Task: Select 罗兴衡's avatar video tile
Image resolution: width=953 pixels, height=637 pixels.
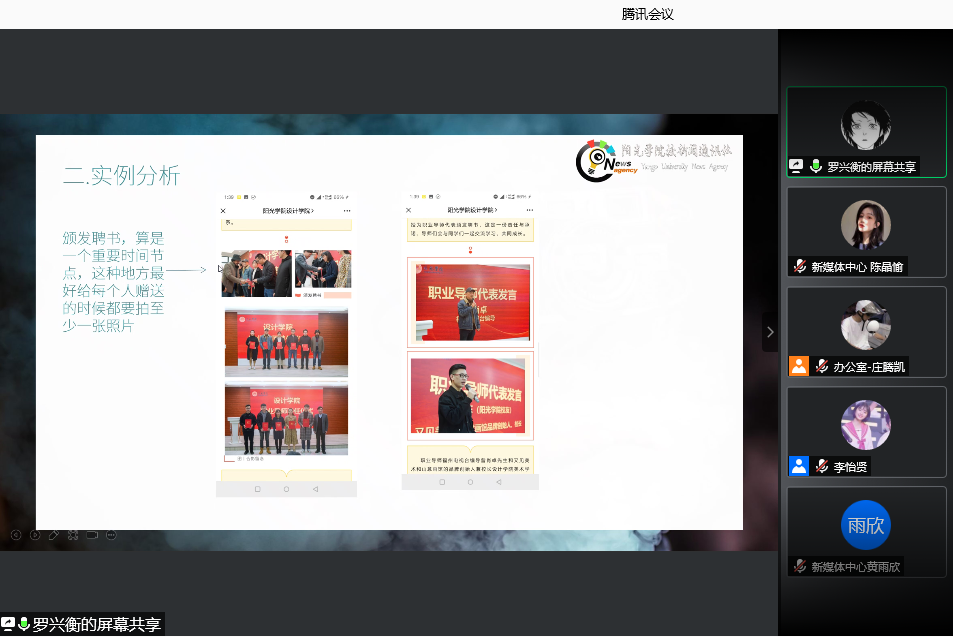Action: [x=866, y=125]
